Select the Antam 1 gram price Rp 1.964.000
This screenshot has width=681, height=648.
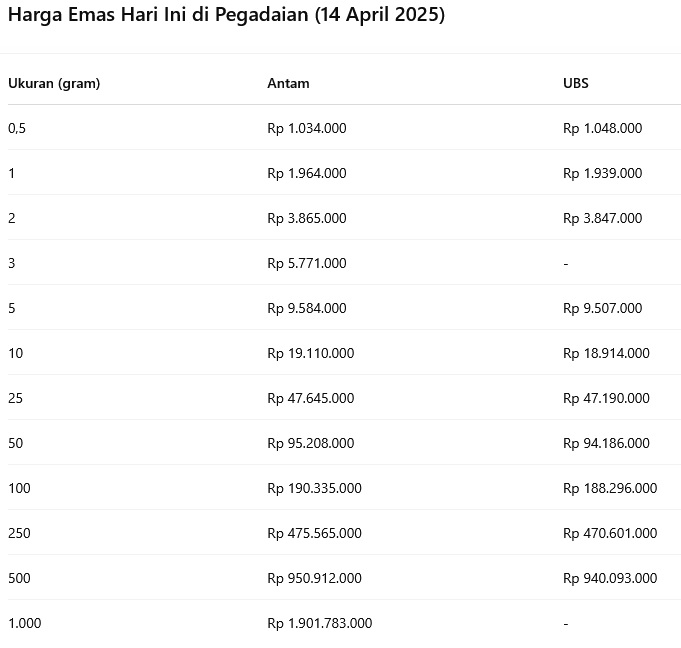click(x=307, y=173)
